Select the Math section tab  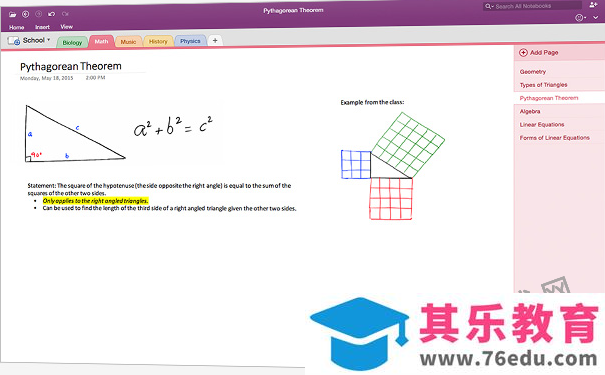[101, 41]
